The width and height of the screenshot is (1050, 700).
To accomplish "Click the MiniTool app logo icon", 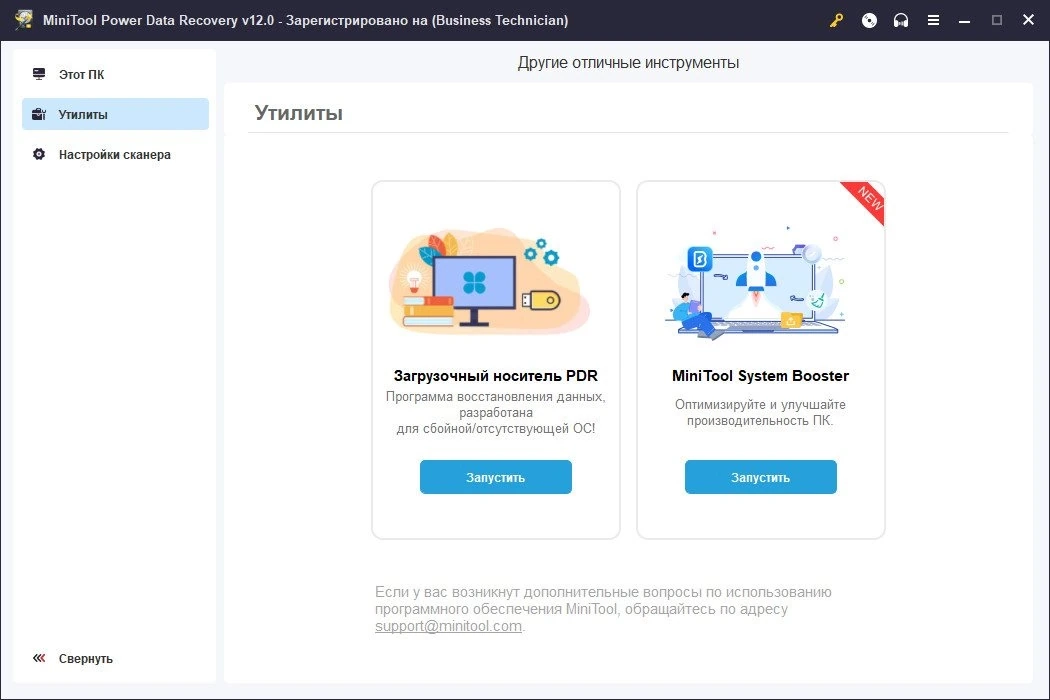I will click(24, 19).
